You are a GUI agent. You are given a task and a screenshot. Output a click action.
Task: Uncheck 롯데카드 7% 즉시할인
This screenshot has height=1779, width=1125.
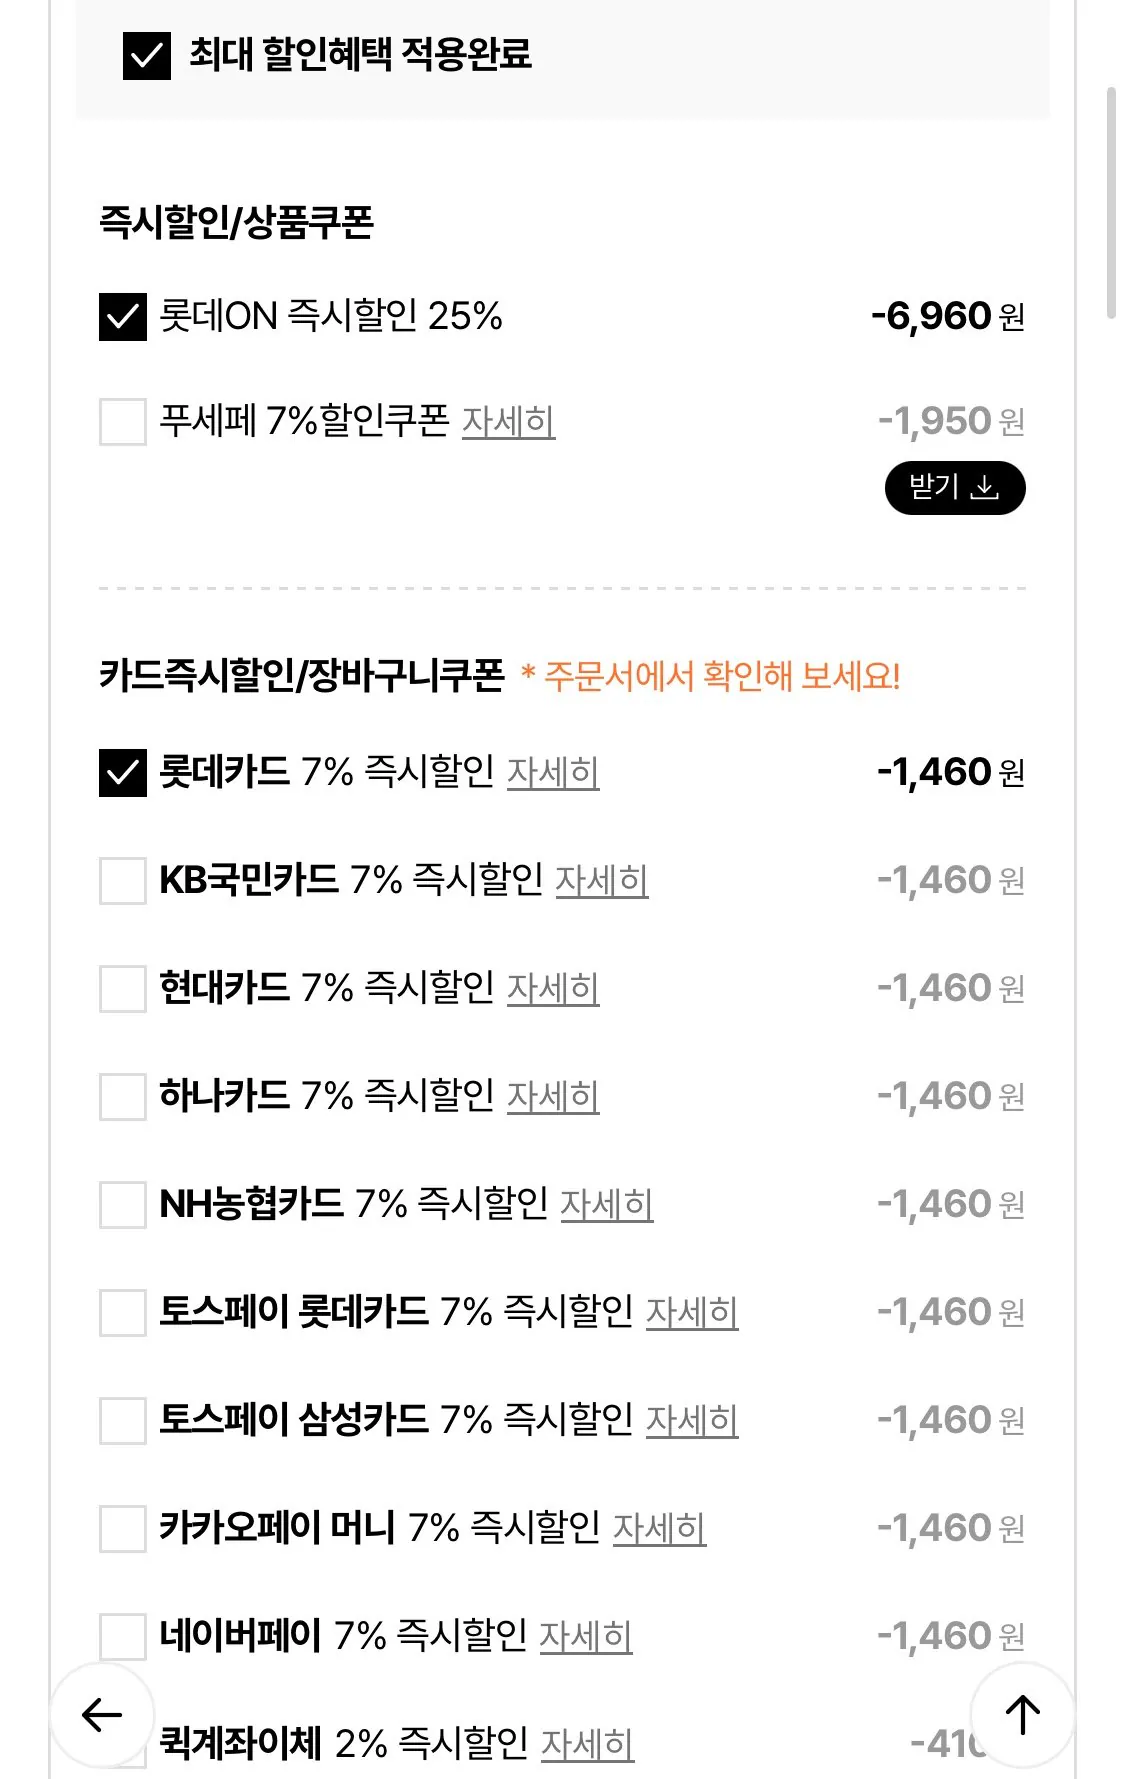coord(122,773)
